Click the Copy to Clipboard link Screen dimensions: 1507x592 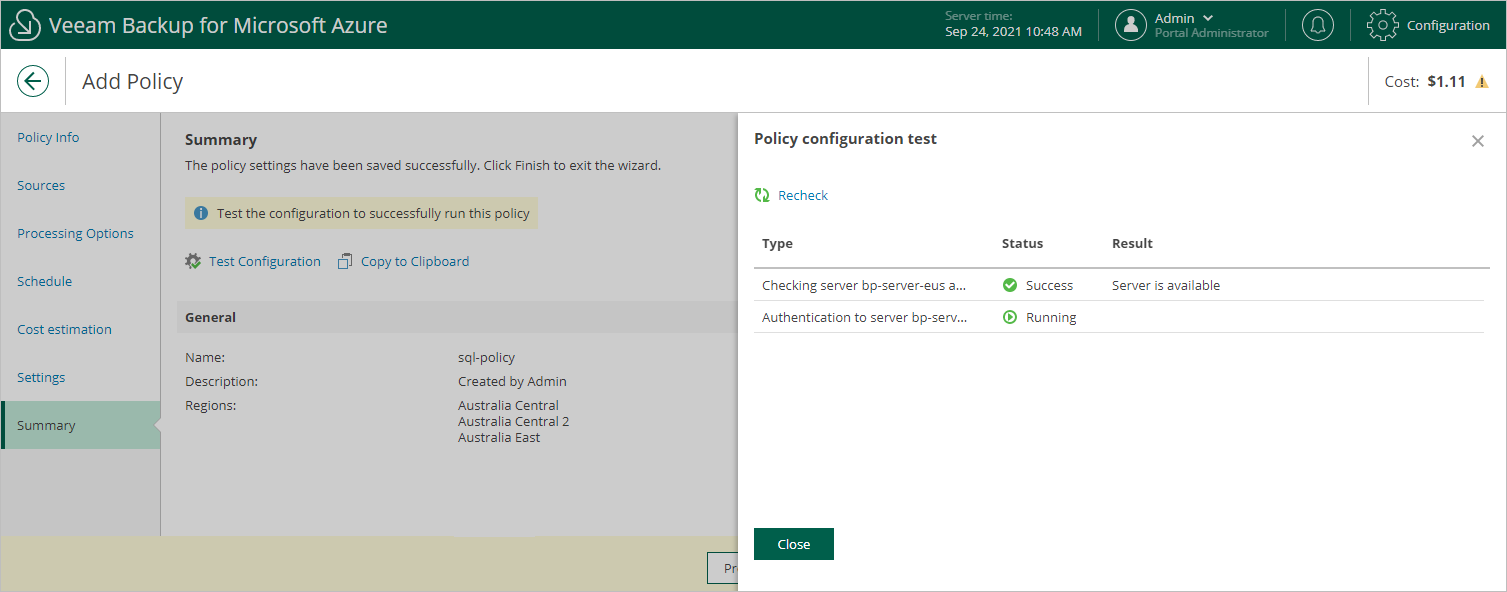click(x=415, y=261)
